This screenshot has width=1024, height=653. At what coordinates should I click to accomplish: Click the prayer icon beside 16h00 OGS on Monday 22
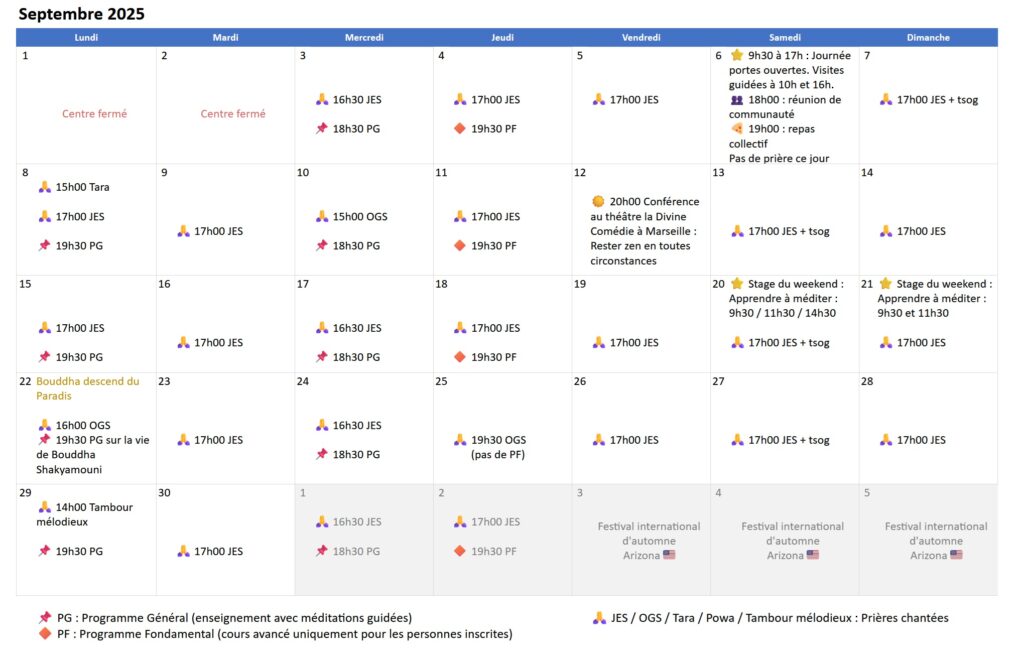[44, 425]
